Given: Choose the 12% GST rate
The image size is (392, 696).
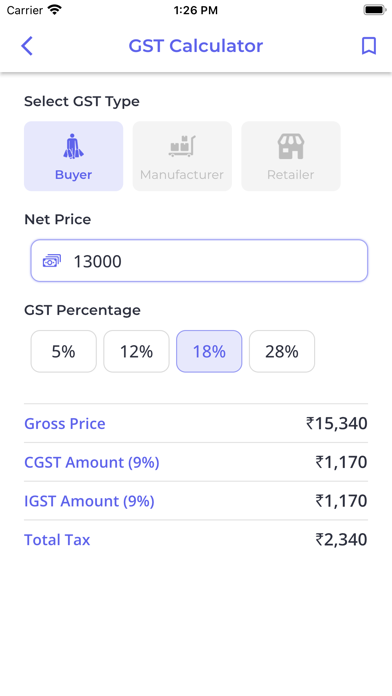Looking at the screenshot, I should click(136, 352).
